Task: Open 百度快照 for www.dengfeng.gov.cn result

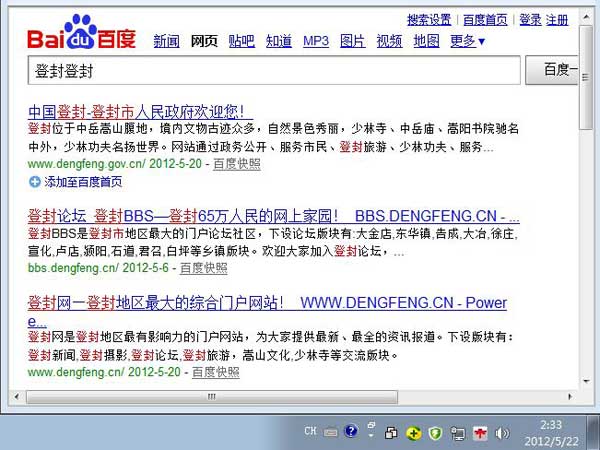Action: [237, 164]
